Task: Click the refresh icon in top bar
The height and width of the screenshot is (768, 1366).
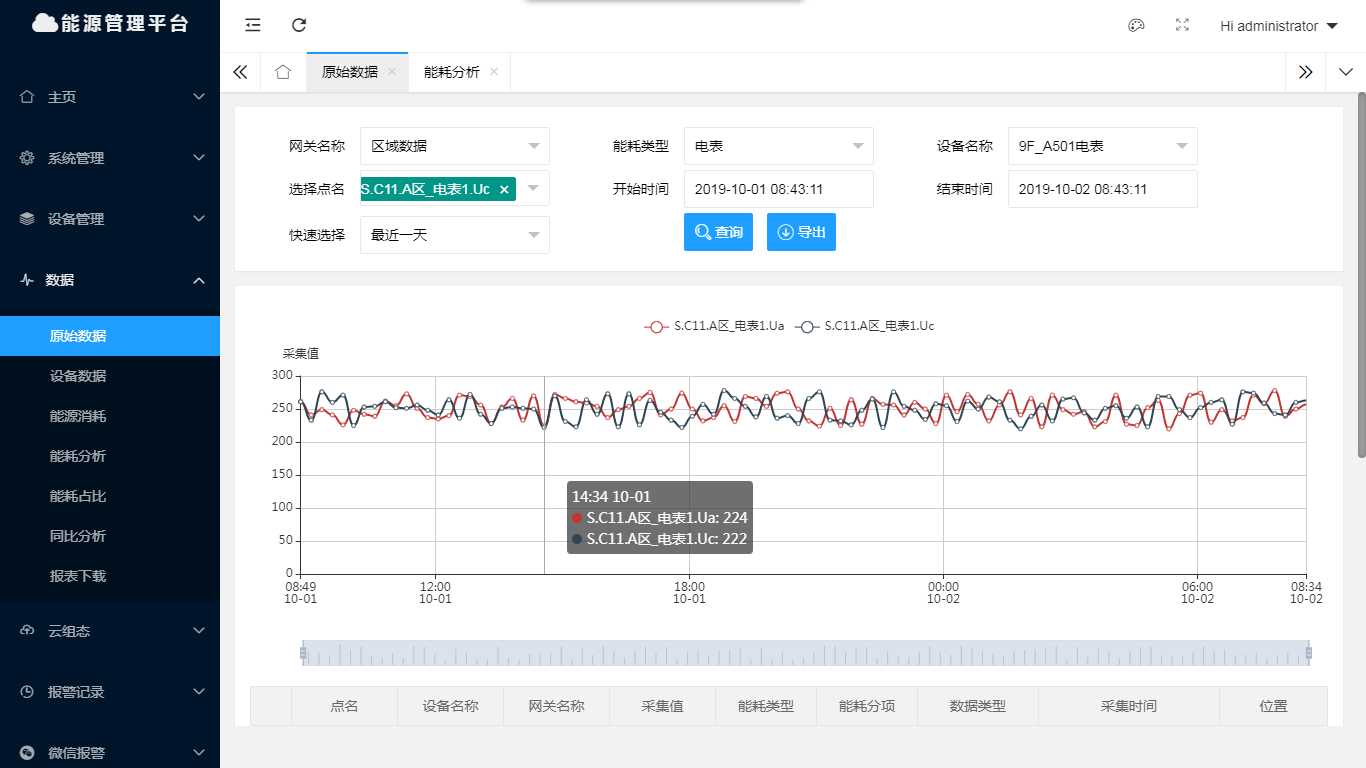Action: (299, 26)
